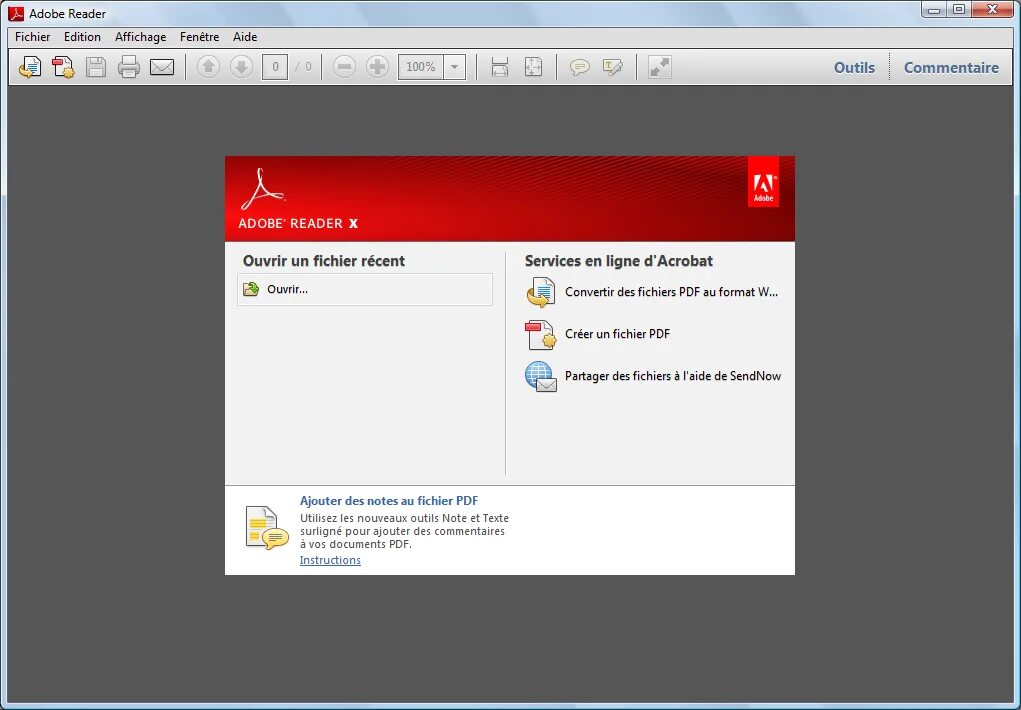Click the Convertir des fichiers PDF icon
This screenshot has height=710, width=1021.
tap(540, 292)
